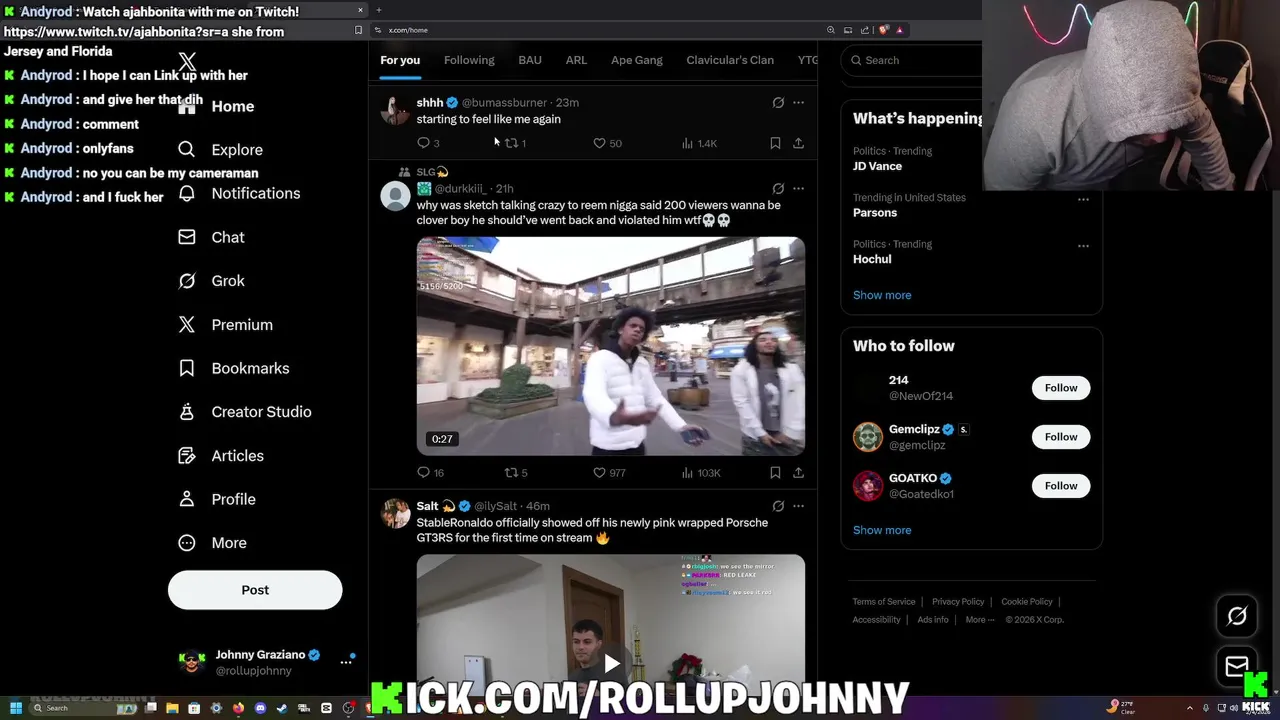Image resolution: width=1280 pixels, height=720 pixels.
Task: Switch to the Ape Gang tab
Action: [x=637, y=60]
